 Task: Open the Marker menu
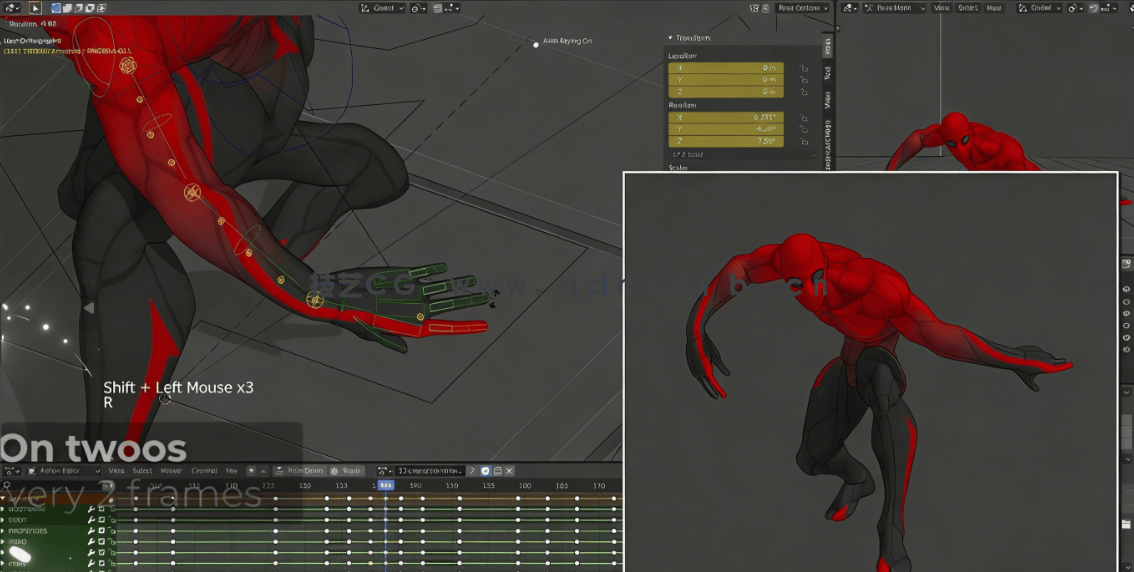point(171,471)
